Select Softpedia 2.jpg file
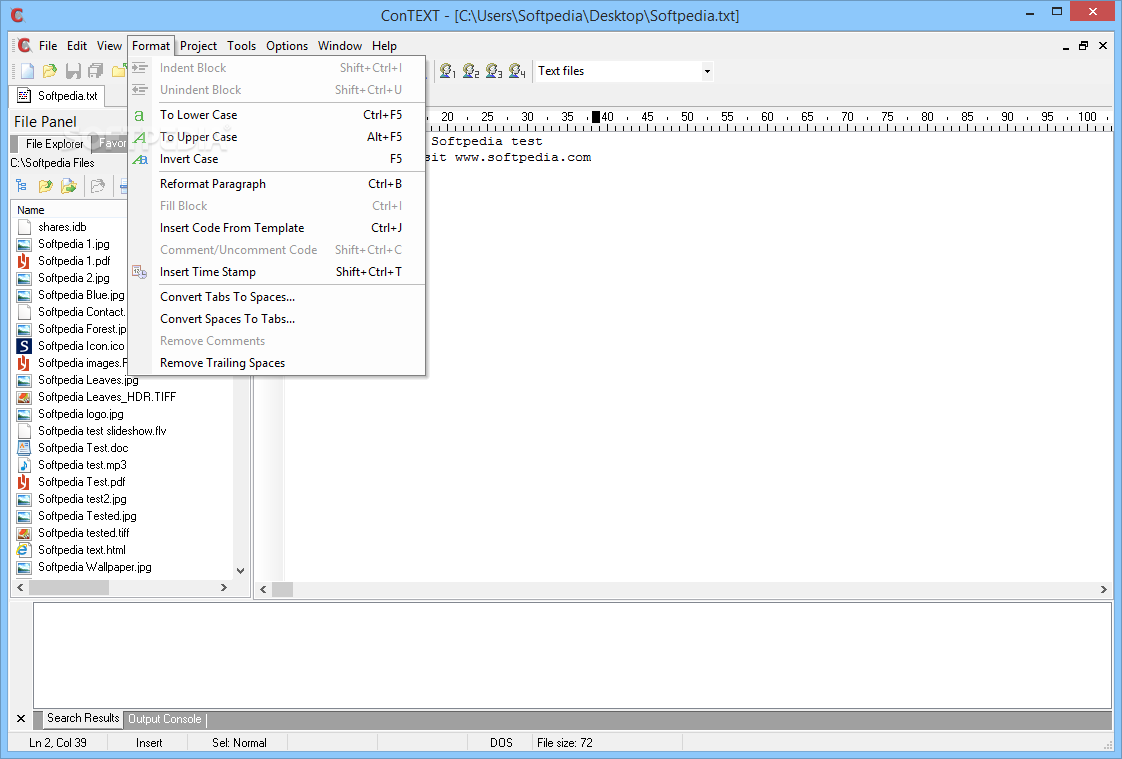Viewport: 1122px width, 759px height. coord(74,278)
